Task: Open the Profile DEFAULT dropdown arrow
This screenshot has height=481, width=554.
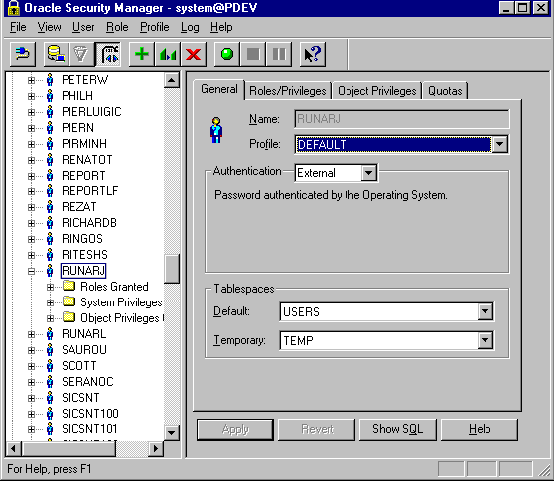Action: [x=500, y=144]
